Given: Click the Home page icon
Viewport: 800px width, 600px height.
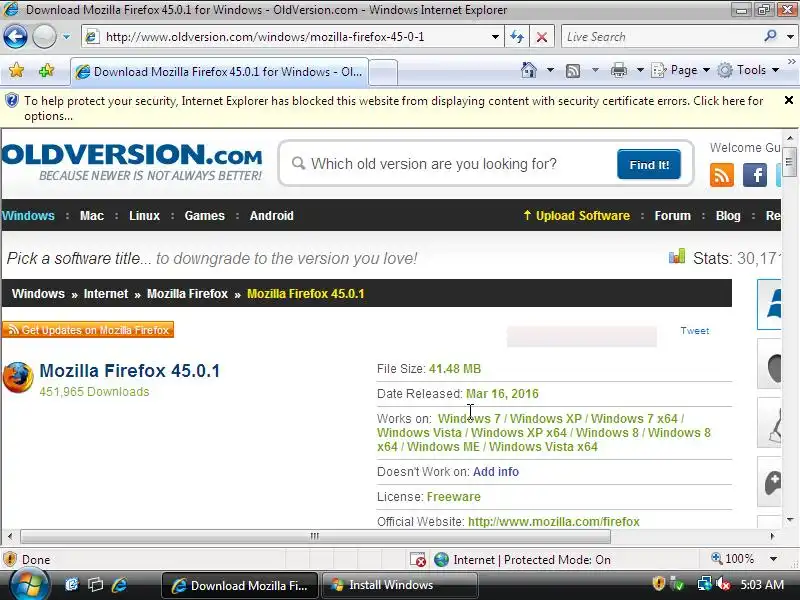Looking at the screenshot, I should pos(529,70).
